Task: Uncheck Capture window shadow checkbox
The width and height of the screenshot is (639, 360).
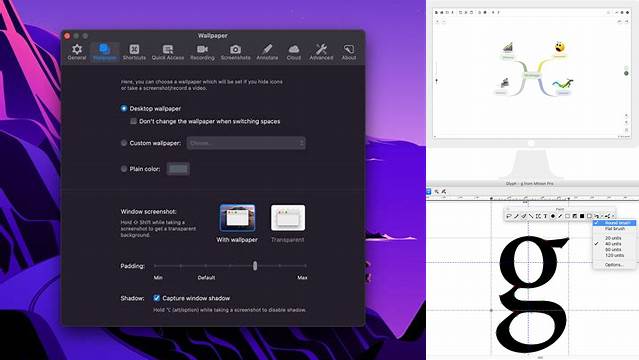Action: point(156,298)
